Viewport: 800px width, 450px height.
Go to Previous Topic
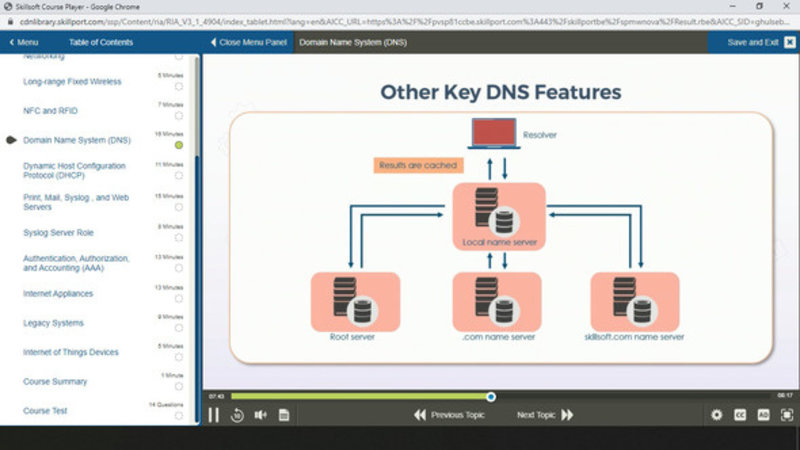coord(449,415)
